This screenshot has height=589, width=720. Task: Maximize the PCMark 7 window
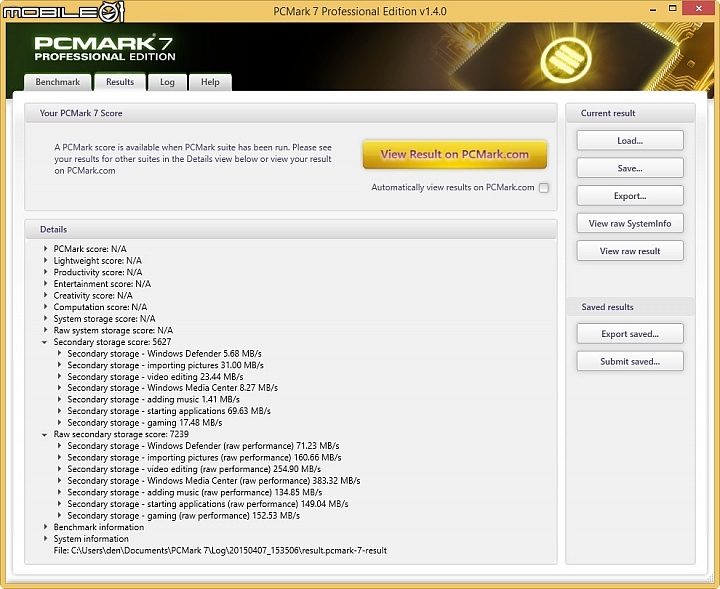(672, 9)
